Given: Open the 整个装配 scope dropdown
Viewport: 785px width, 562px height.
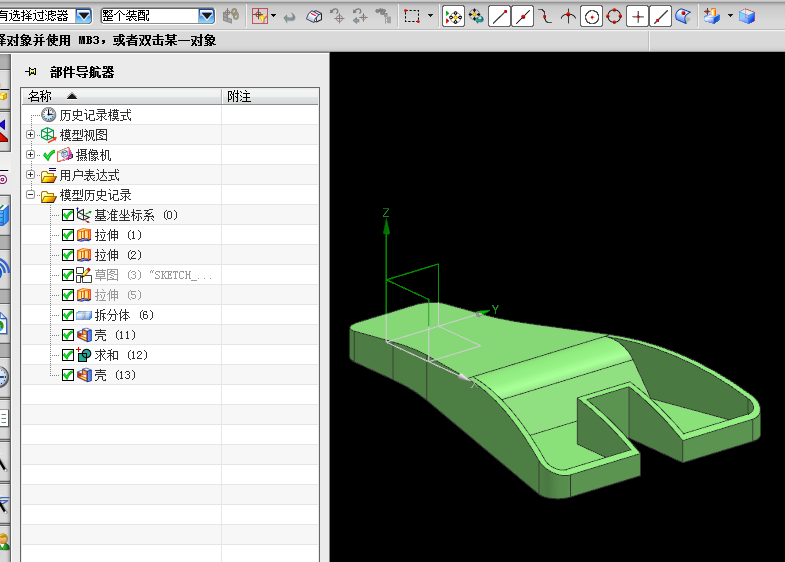Looking at the screenshot, I should coord(206,16).
